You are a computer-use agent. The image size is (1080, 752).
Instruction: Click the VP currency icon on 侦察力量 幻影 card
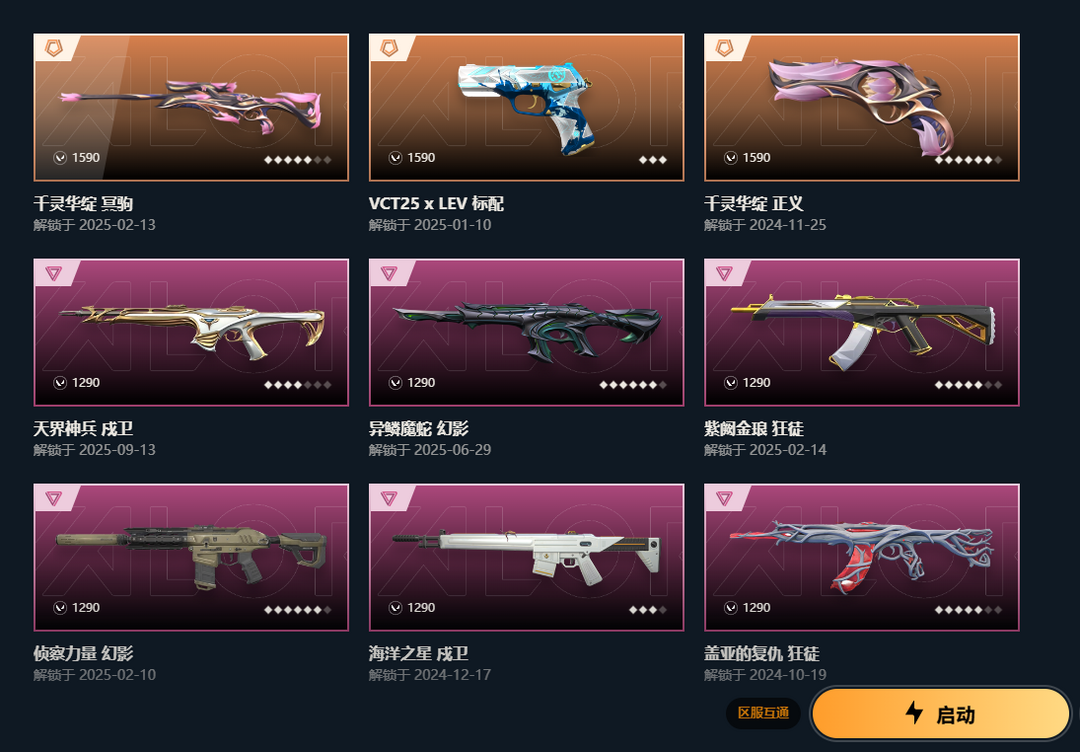point(60,608)
